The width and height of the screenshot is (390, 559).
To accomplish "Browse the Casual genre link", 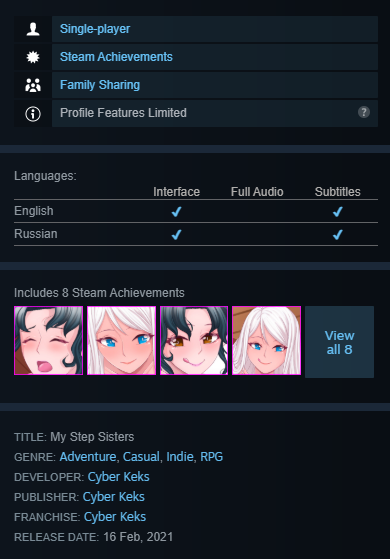I will pyautogui.click(x=141, y=457).
